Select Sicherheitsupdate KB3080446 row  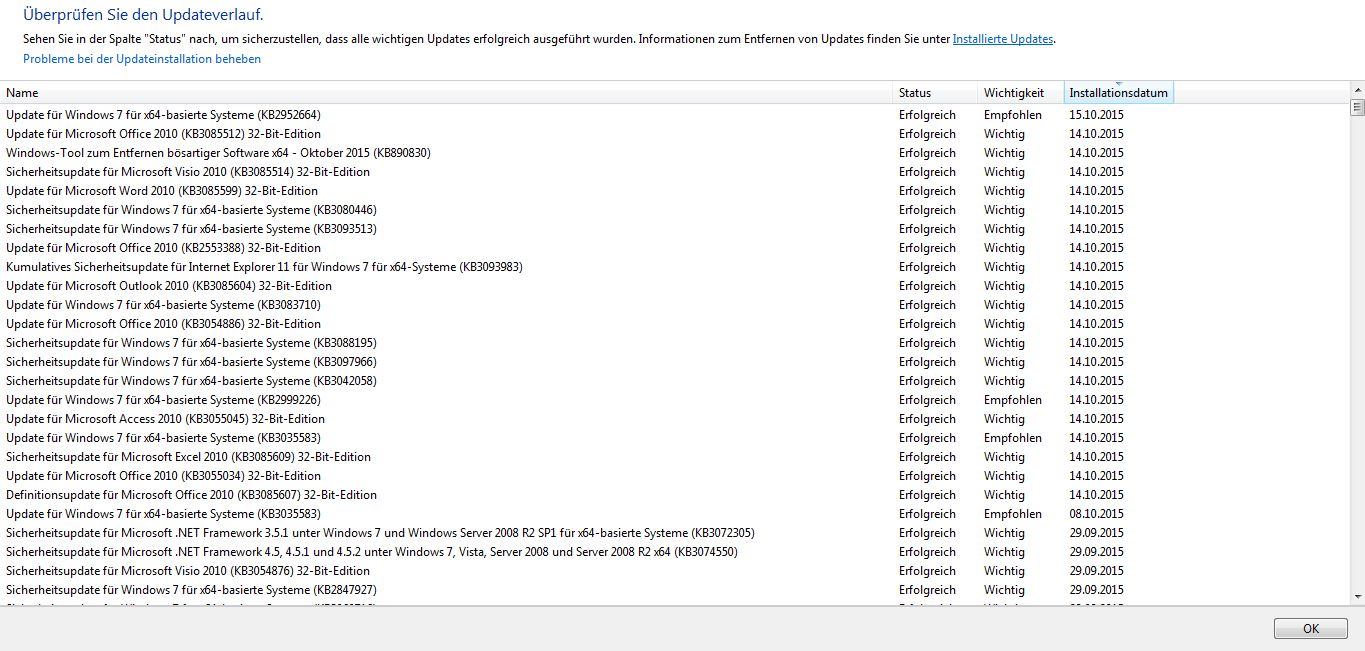pos(675,210)
